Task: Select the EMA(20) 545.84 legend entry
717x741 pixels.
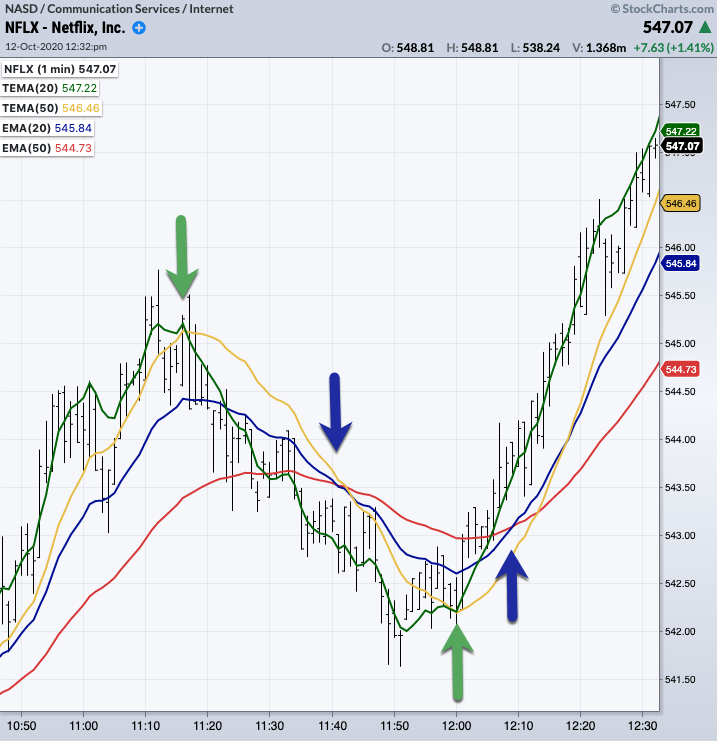Action: [47, 128]
